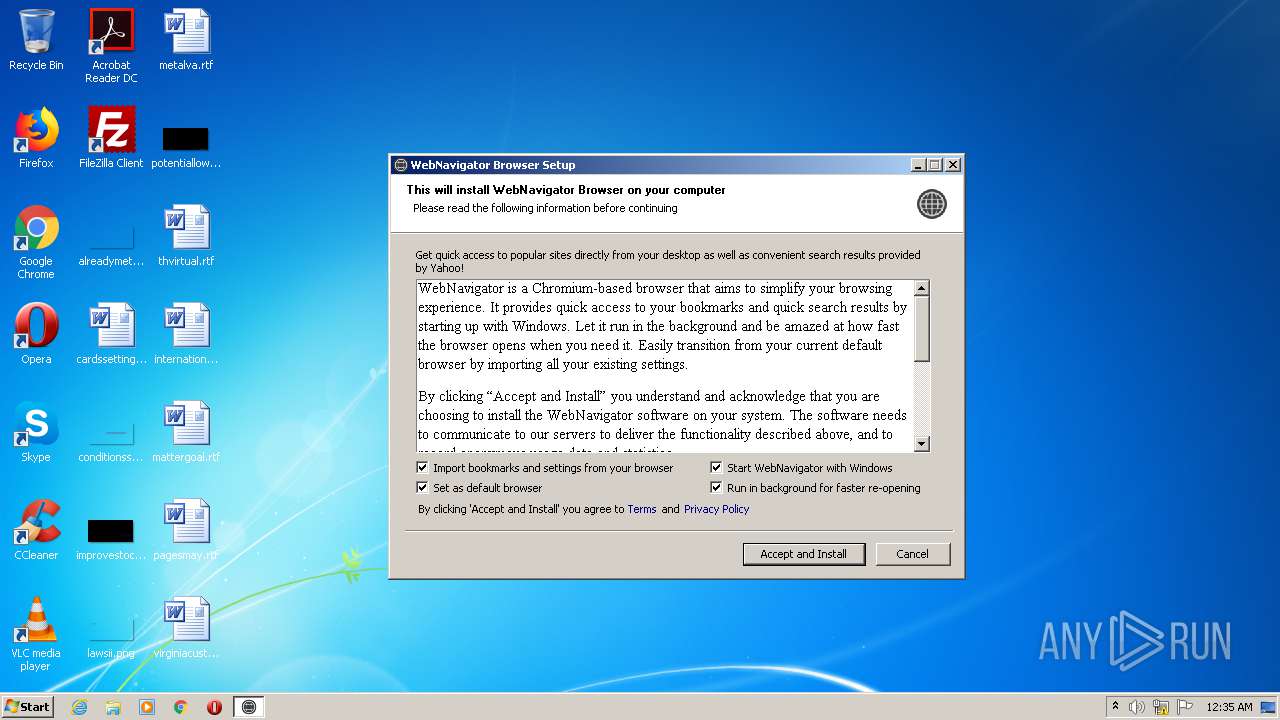Screen dimensions: 1280x720
Task: Click the WebNavigator globe logo
Action: click(x=931, y=204)
